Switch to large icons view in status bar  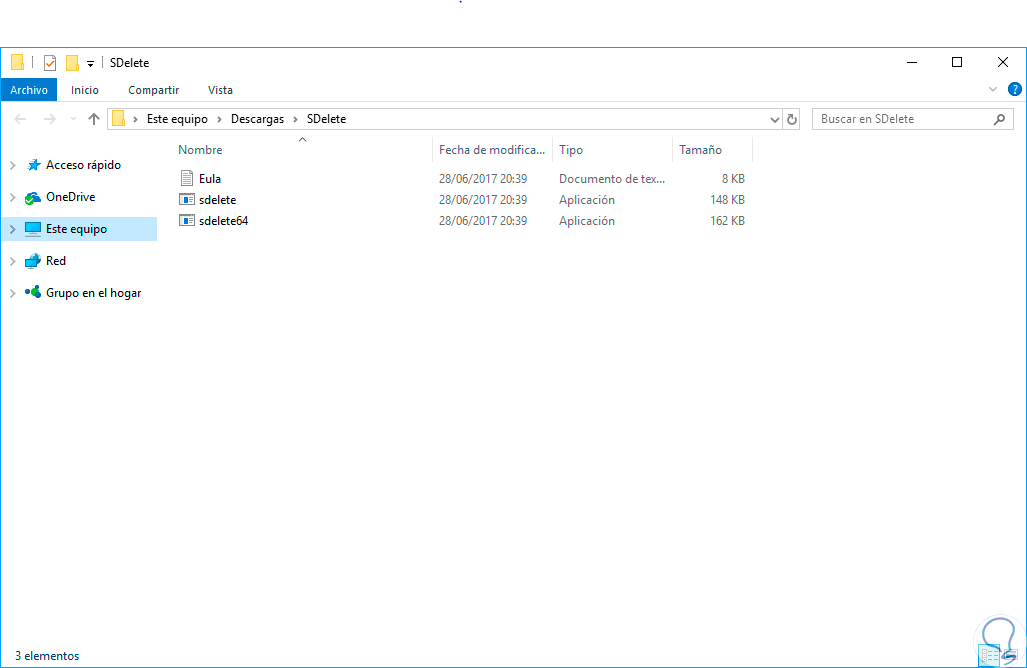[x=1009, y=655]
